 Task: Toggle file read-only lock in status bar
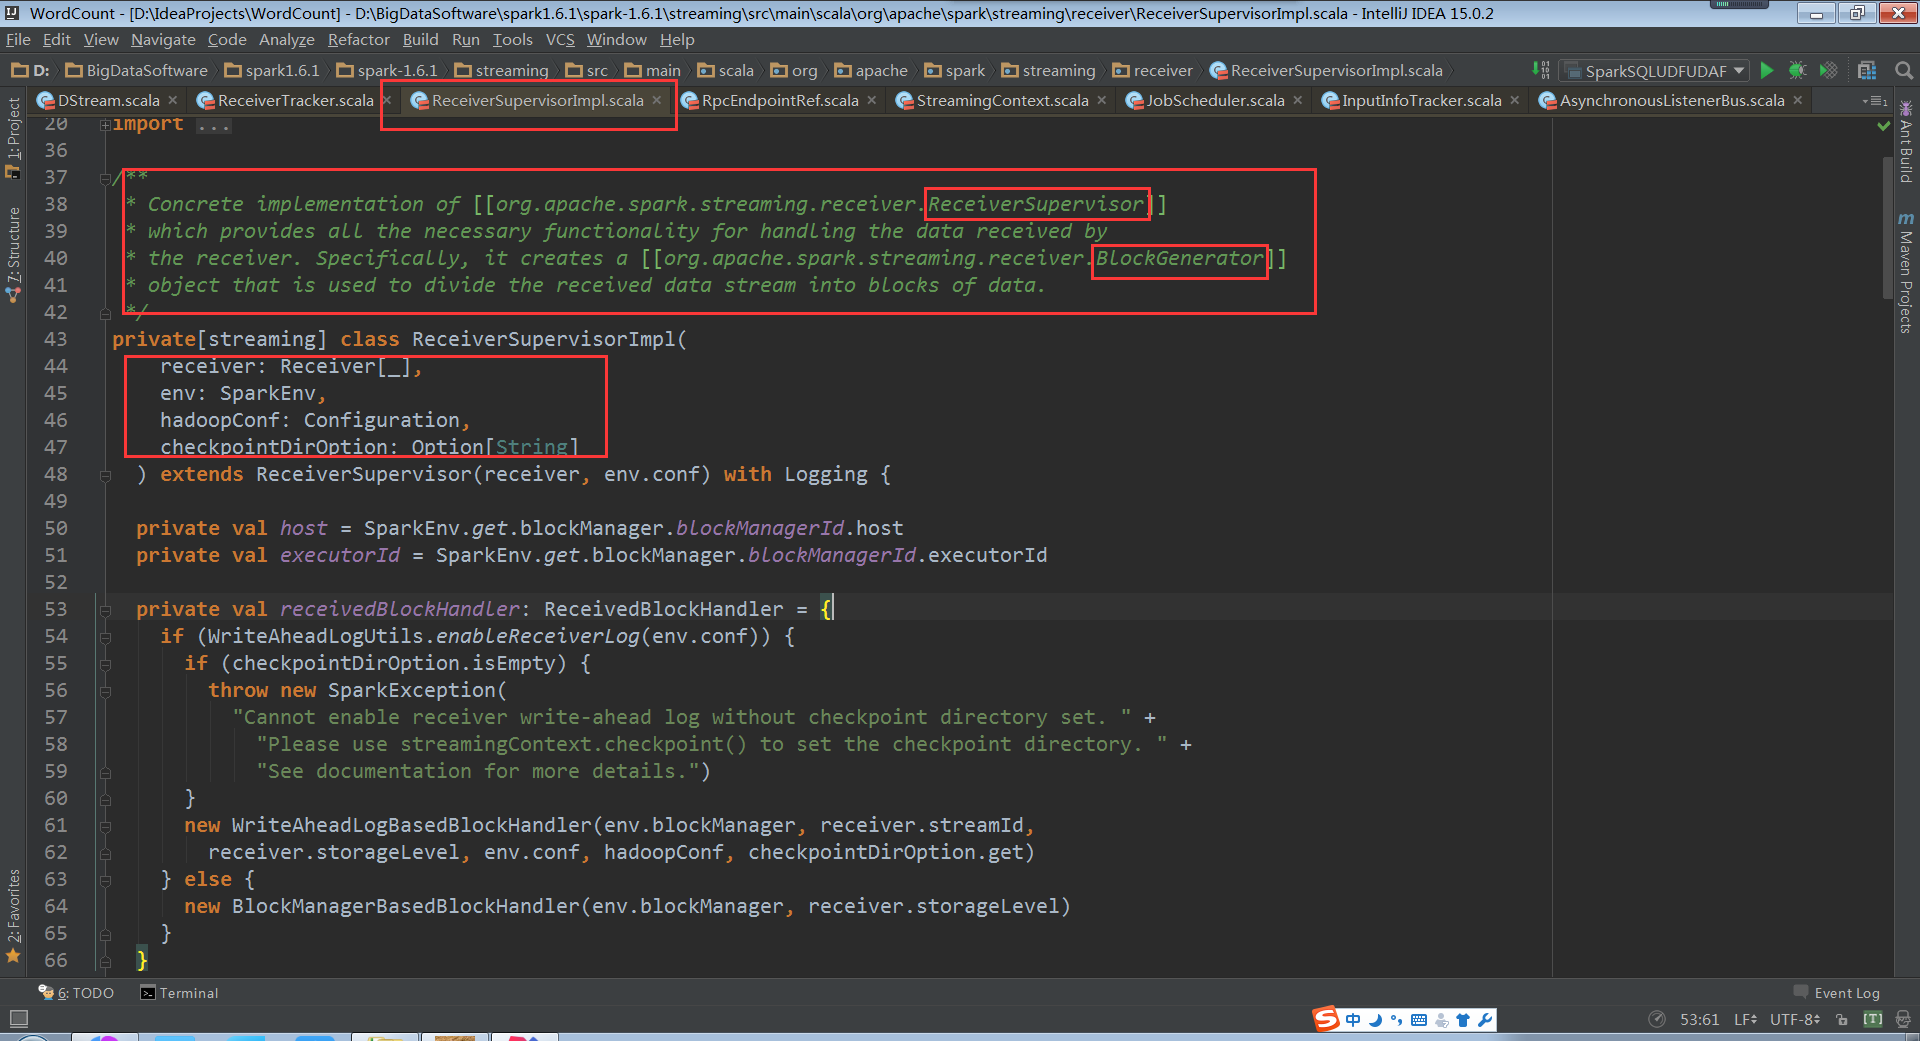1842,1019
